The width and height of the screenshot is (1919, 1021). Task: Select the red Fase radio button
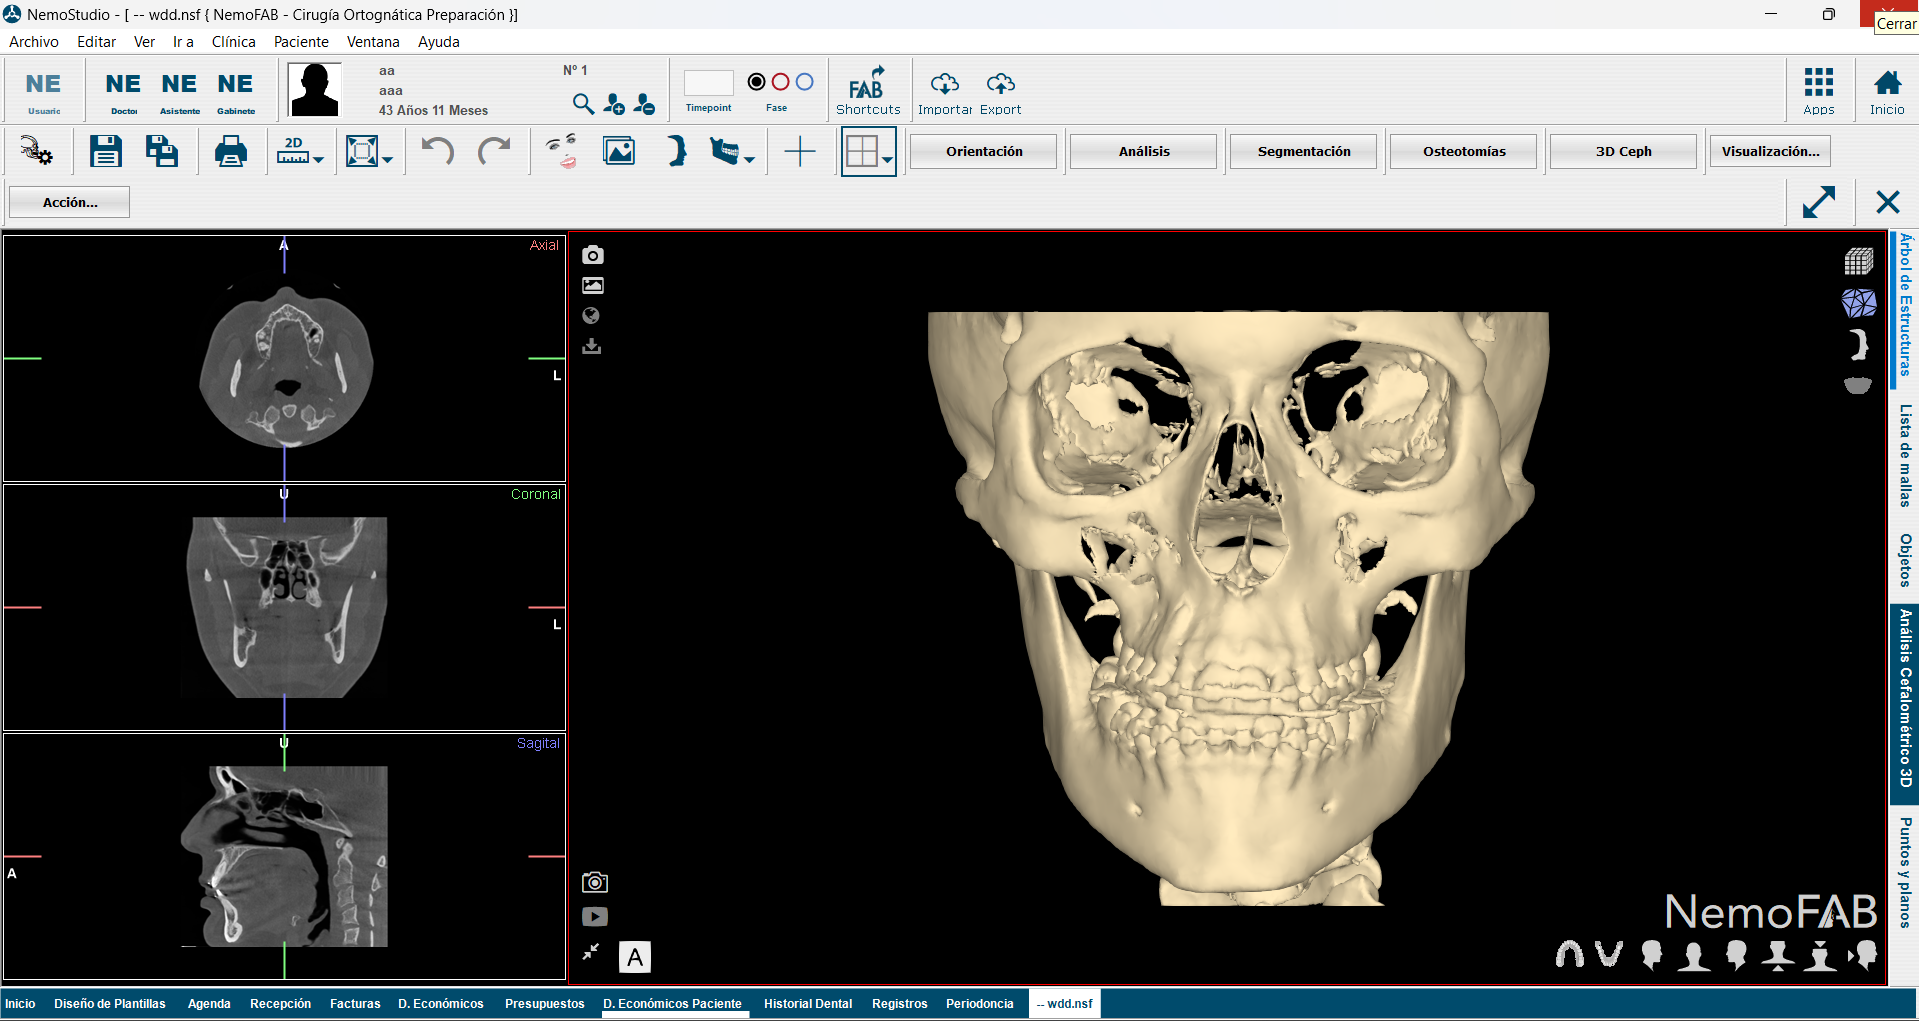(781, 82)
